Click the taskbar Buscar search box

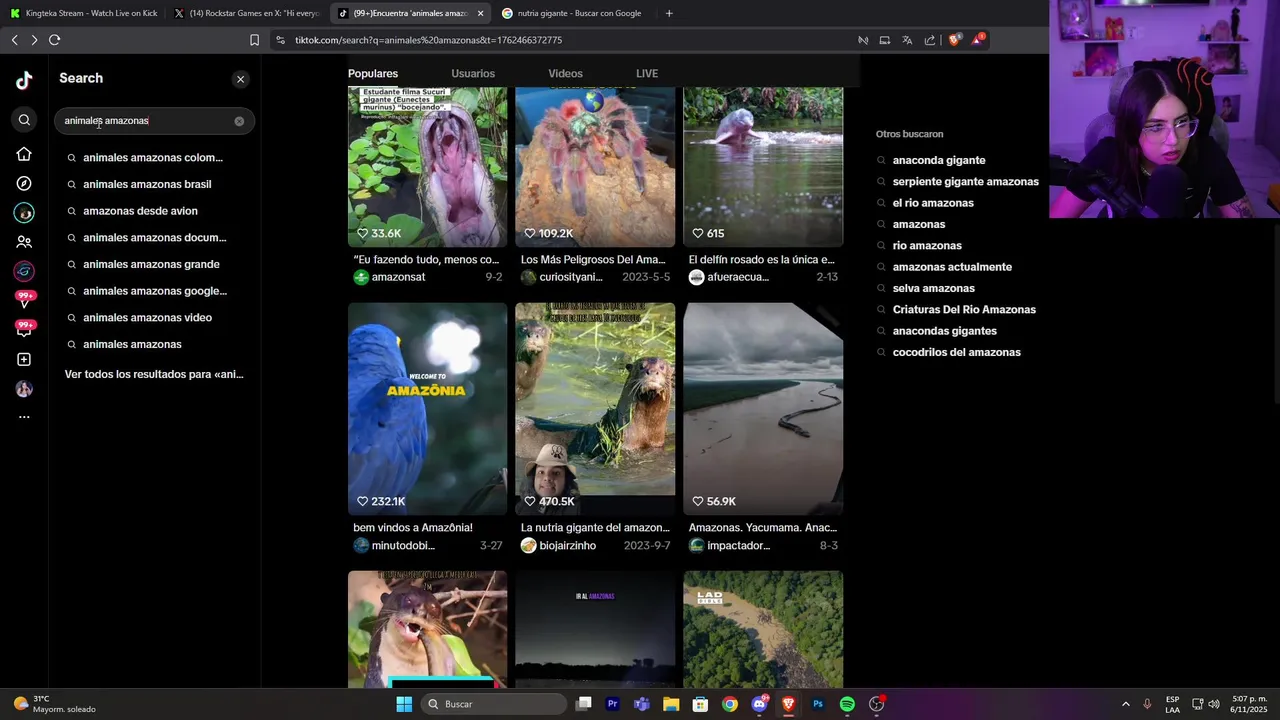pos(494,704)
